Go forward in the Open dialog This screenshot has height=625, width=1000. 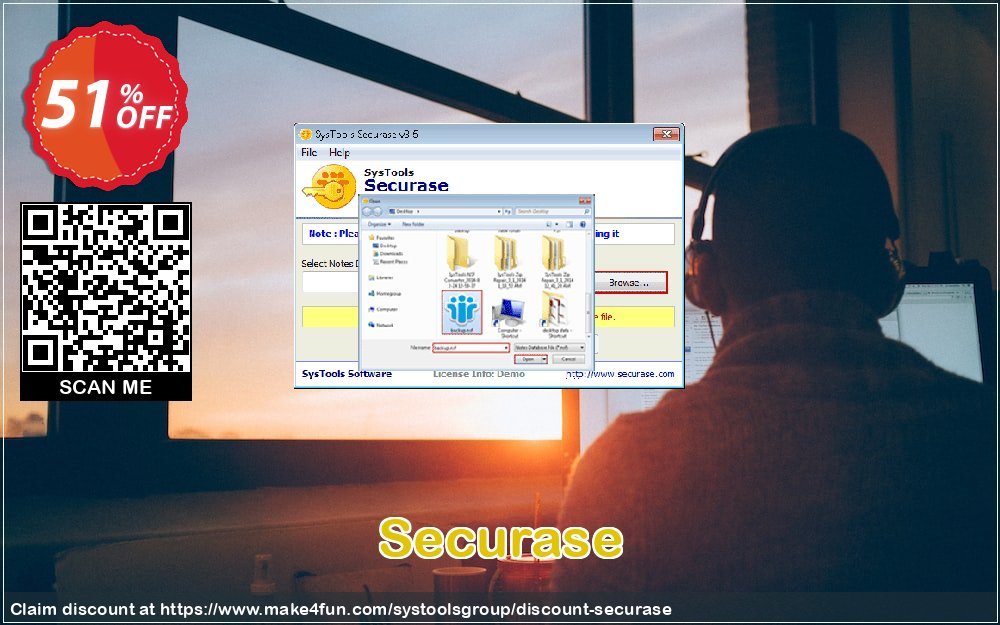coord(378,211)
